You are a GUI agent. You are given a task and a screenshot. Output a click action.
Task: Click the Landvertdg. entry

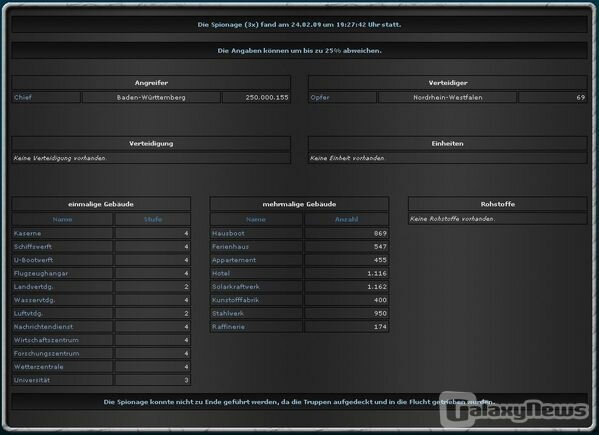click(34, 287)
